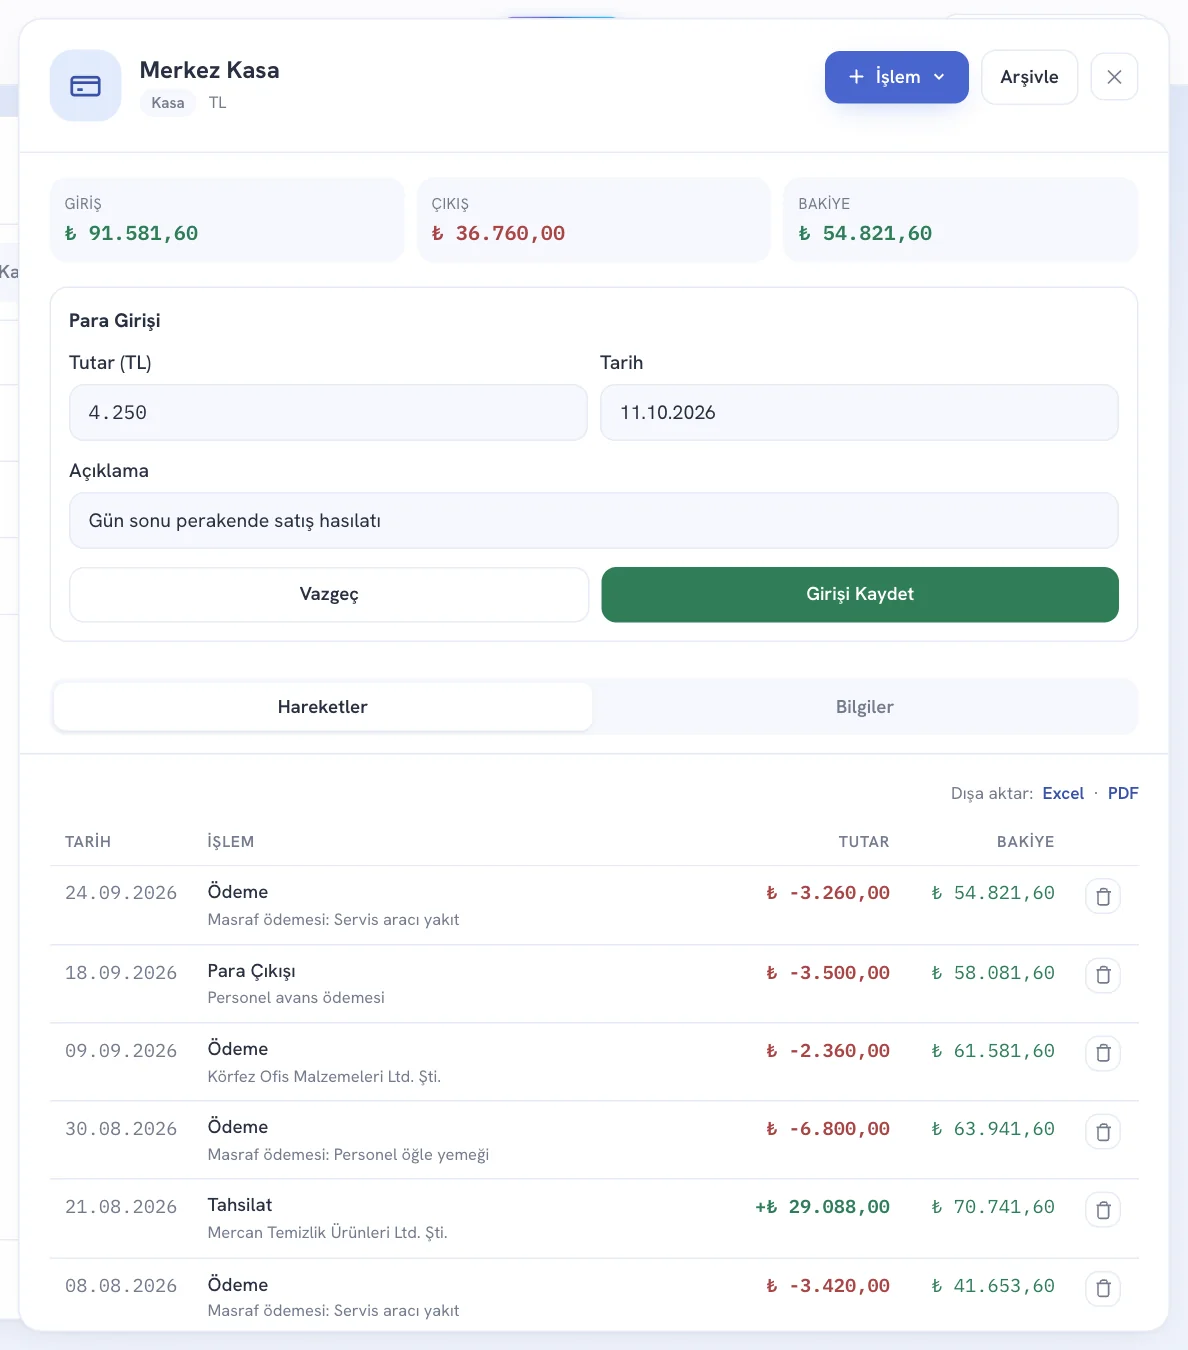Open the Bilgiler tab
This screenshot has height=1350, width=1188.
pyautogui.click(x=864, y=707)
